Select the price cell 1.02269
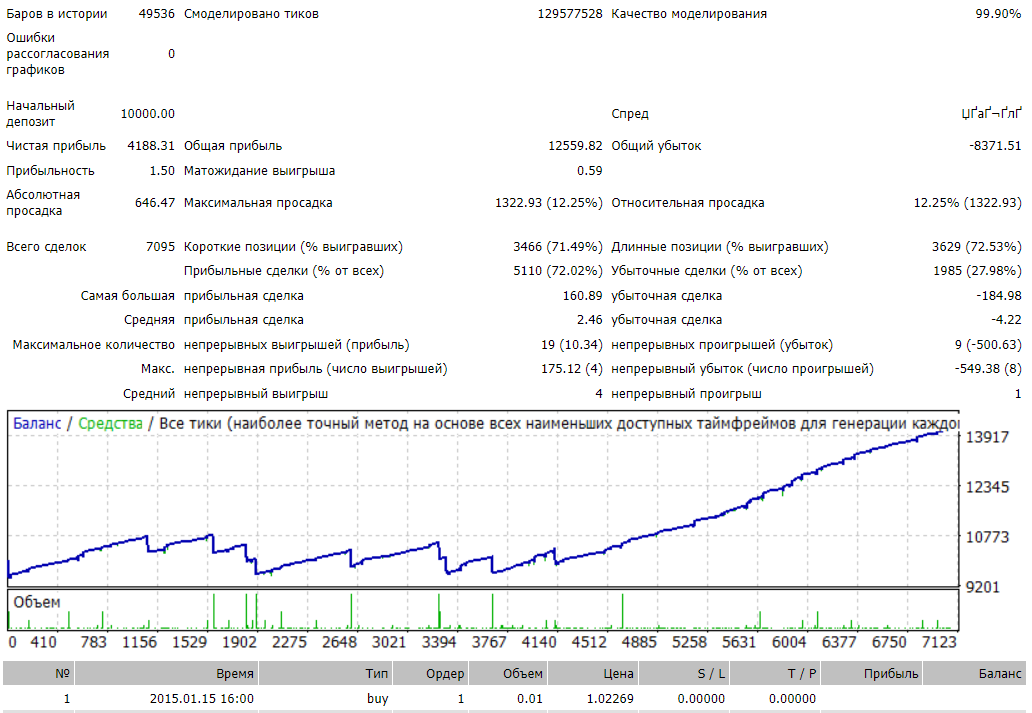The height and width of the screenshot is (713, 1032). click(x=610, y=699)
